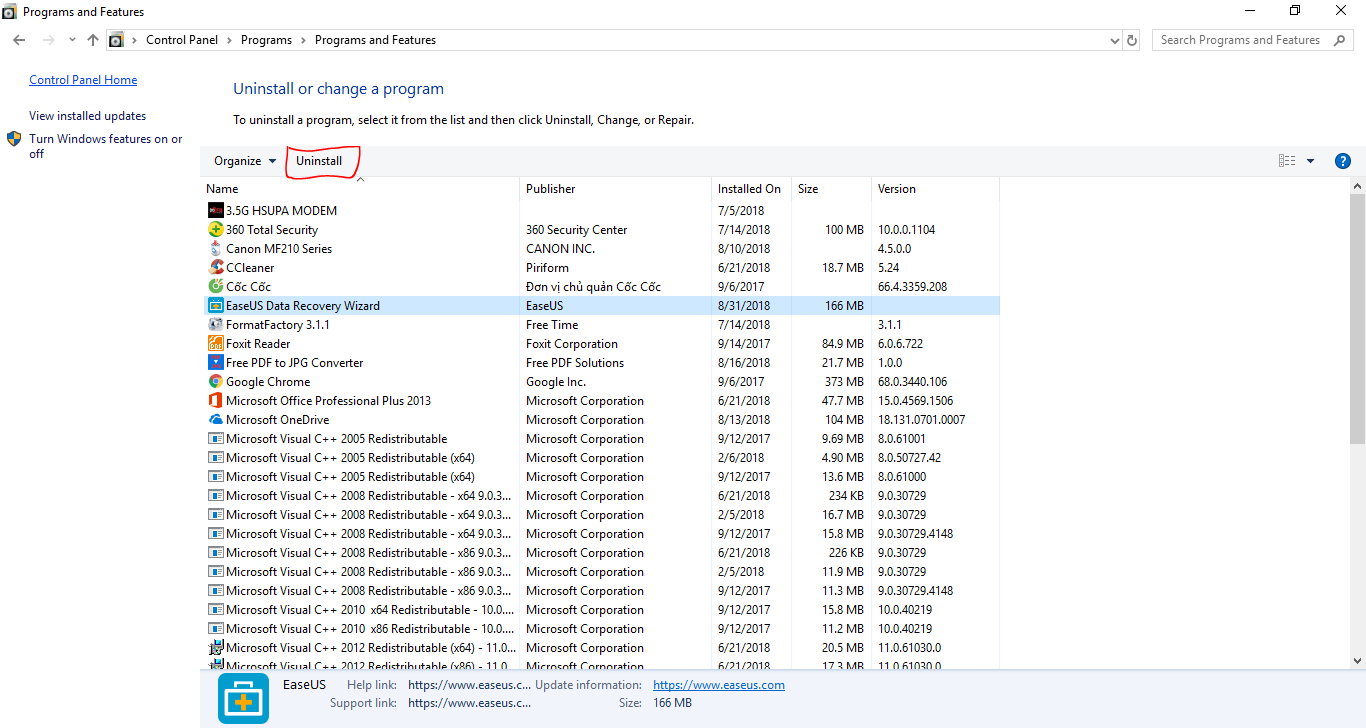Screen dimensions: 1366x728
Task: Click the large EaseUS icon in details pane
Action: tap(244, 697)
